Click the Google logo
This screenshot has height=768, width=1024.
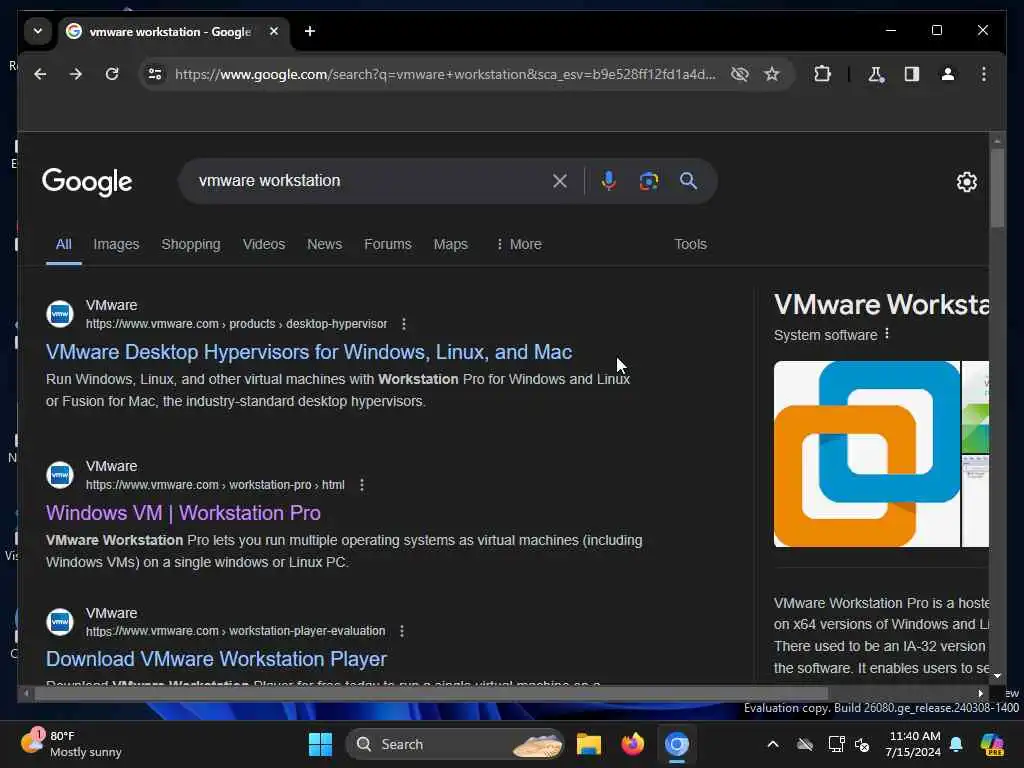click(87, 182)
